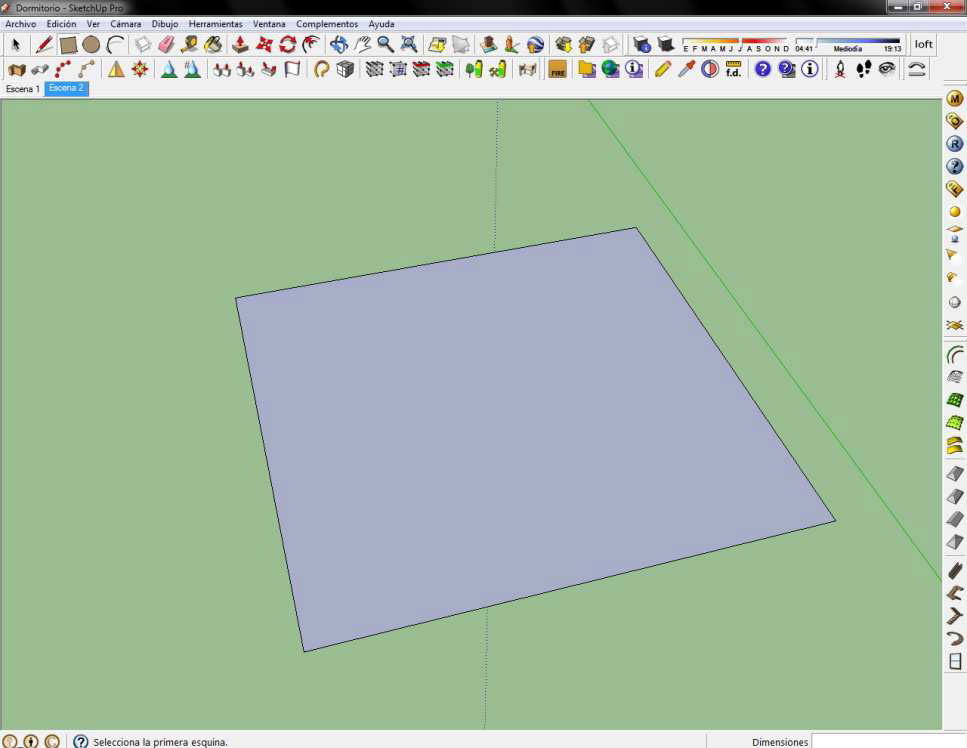967x748 pixels.
Task: Click the Paint Bucket tool
Action: pyautogui.click(x=213, y=45)
